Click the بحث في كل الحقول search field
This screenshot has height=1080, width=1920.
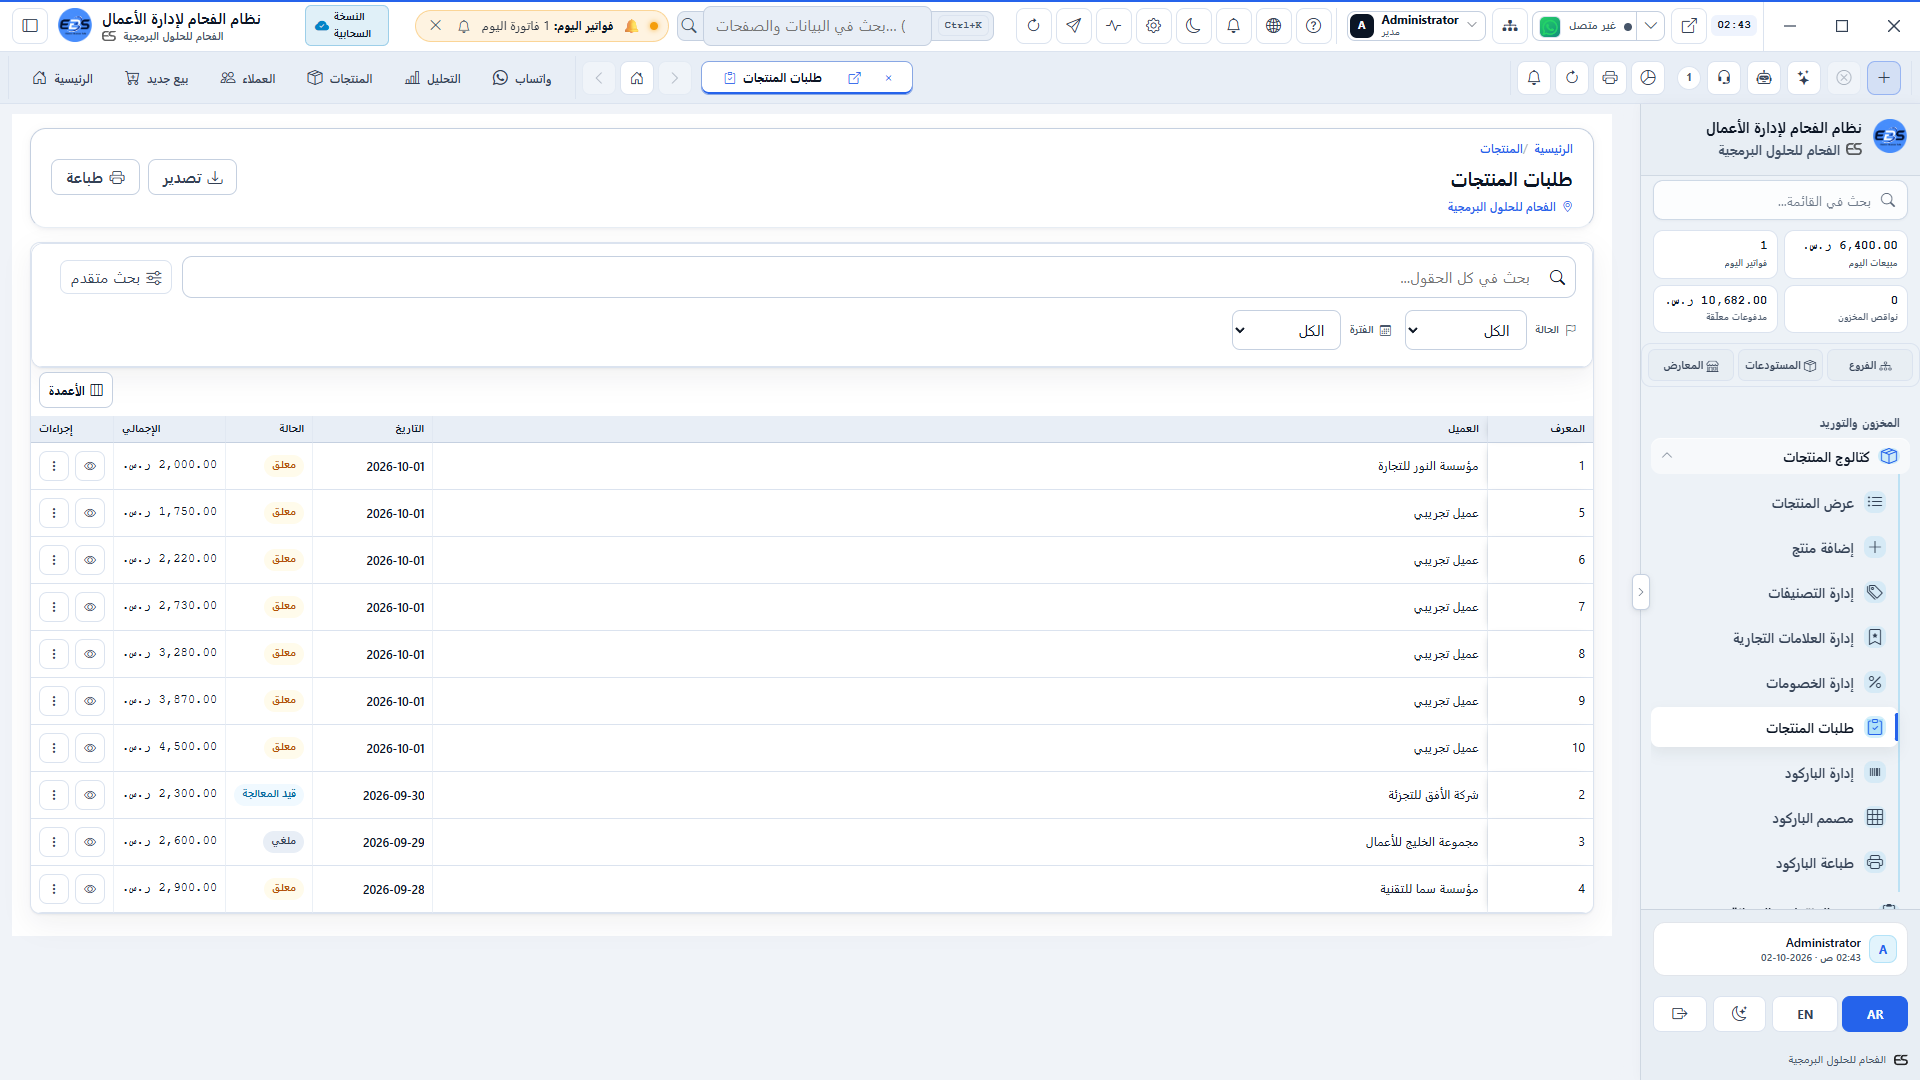point(878,278)
